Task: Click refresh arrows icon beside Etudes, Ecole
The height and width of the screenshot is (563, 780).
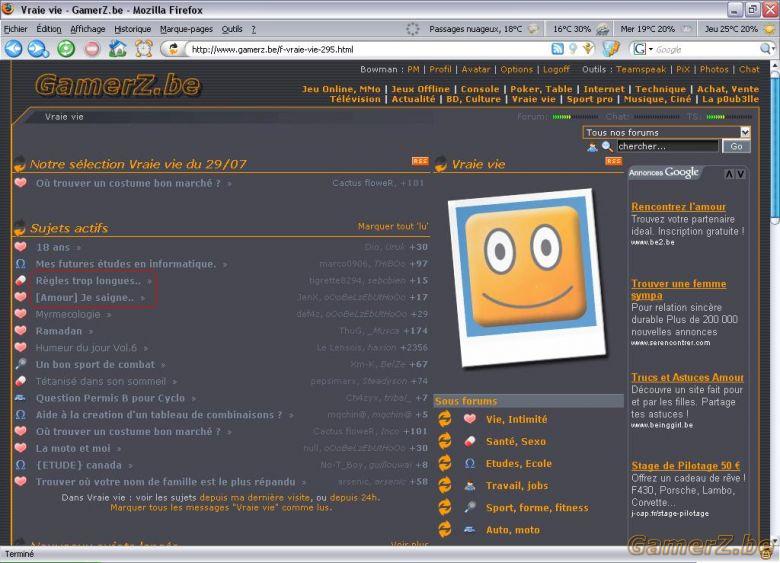Action: [445, 463]
